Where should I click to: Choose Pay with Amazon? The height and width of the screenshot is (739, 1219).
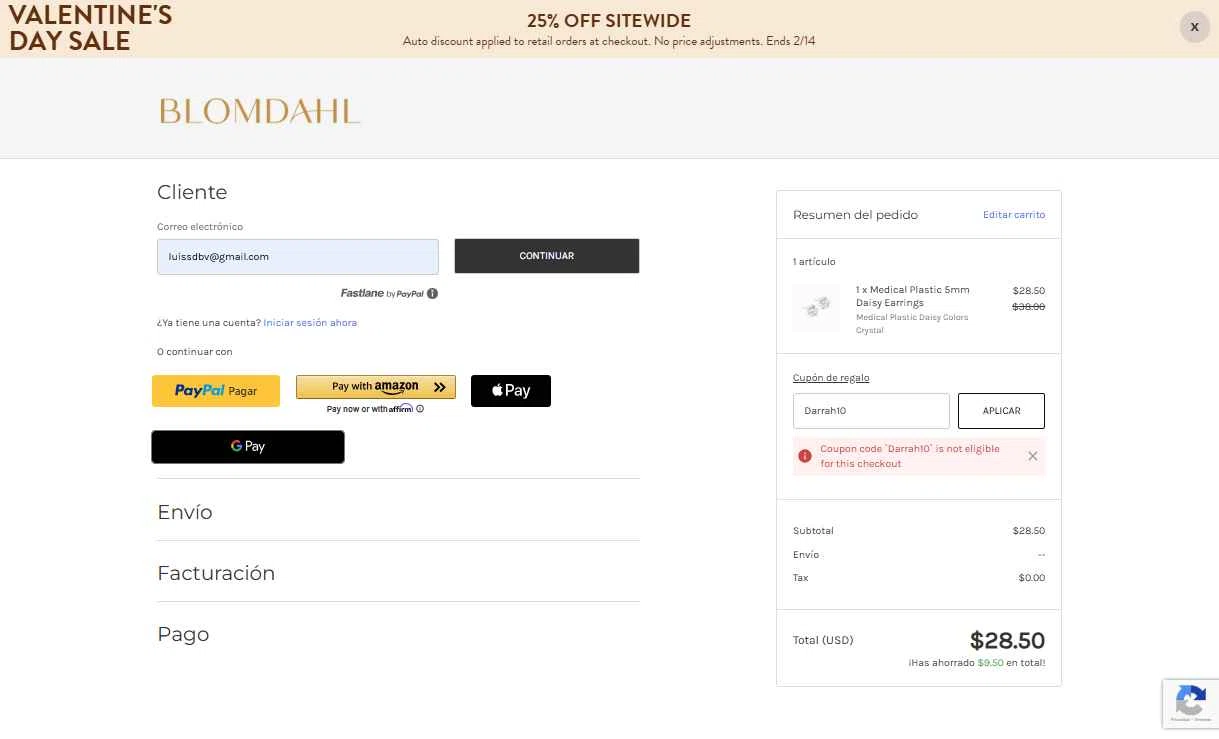pos(376,387)
